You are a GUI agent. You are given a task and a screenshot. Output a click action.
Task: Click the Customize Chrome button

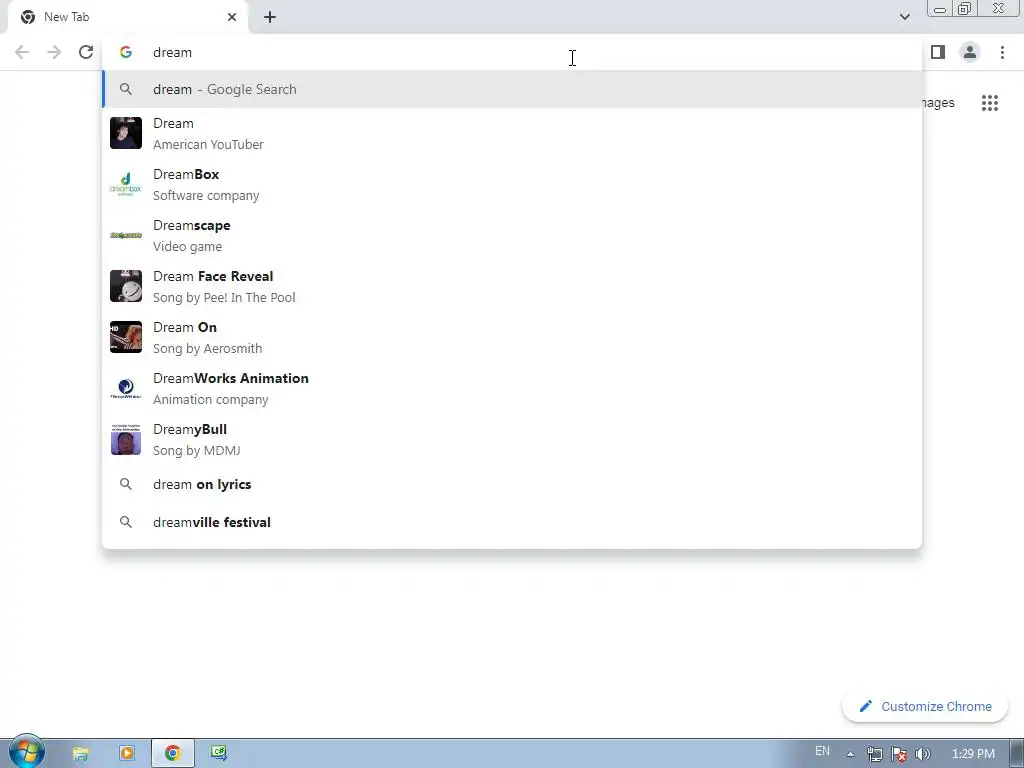[925, 707]
